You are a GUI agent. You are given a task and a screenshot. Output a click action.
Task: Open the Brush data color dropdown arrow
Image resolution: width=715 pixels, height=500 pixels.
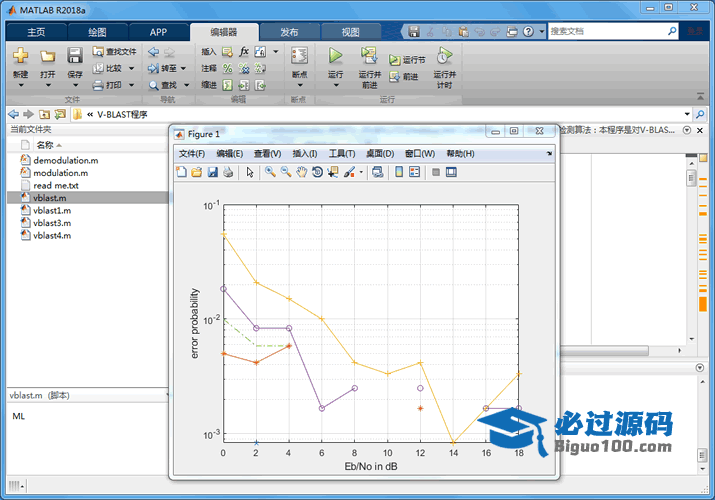(x=361, y=172)
